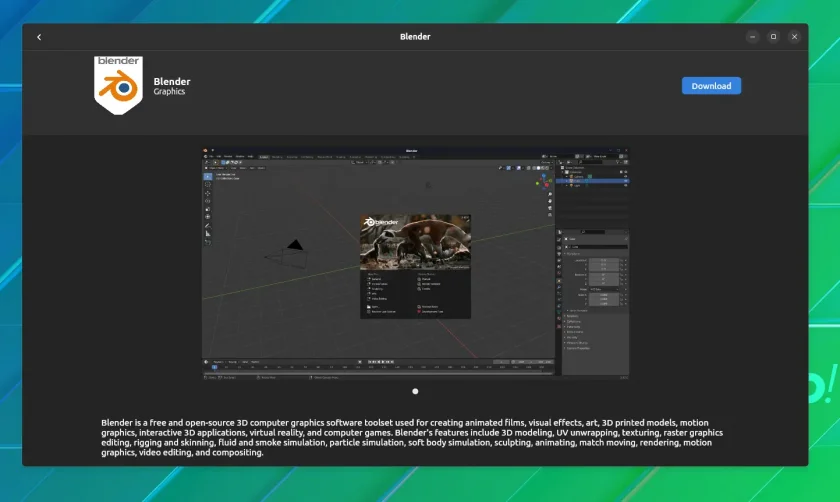Go back using the header arrow
This screenshot has height=502, width=840.
[x=39, y=37]
